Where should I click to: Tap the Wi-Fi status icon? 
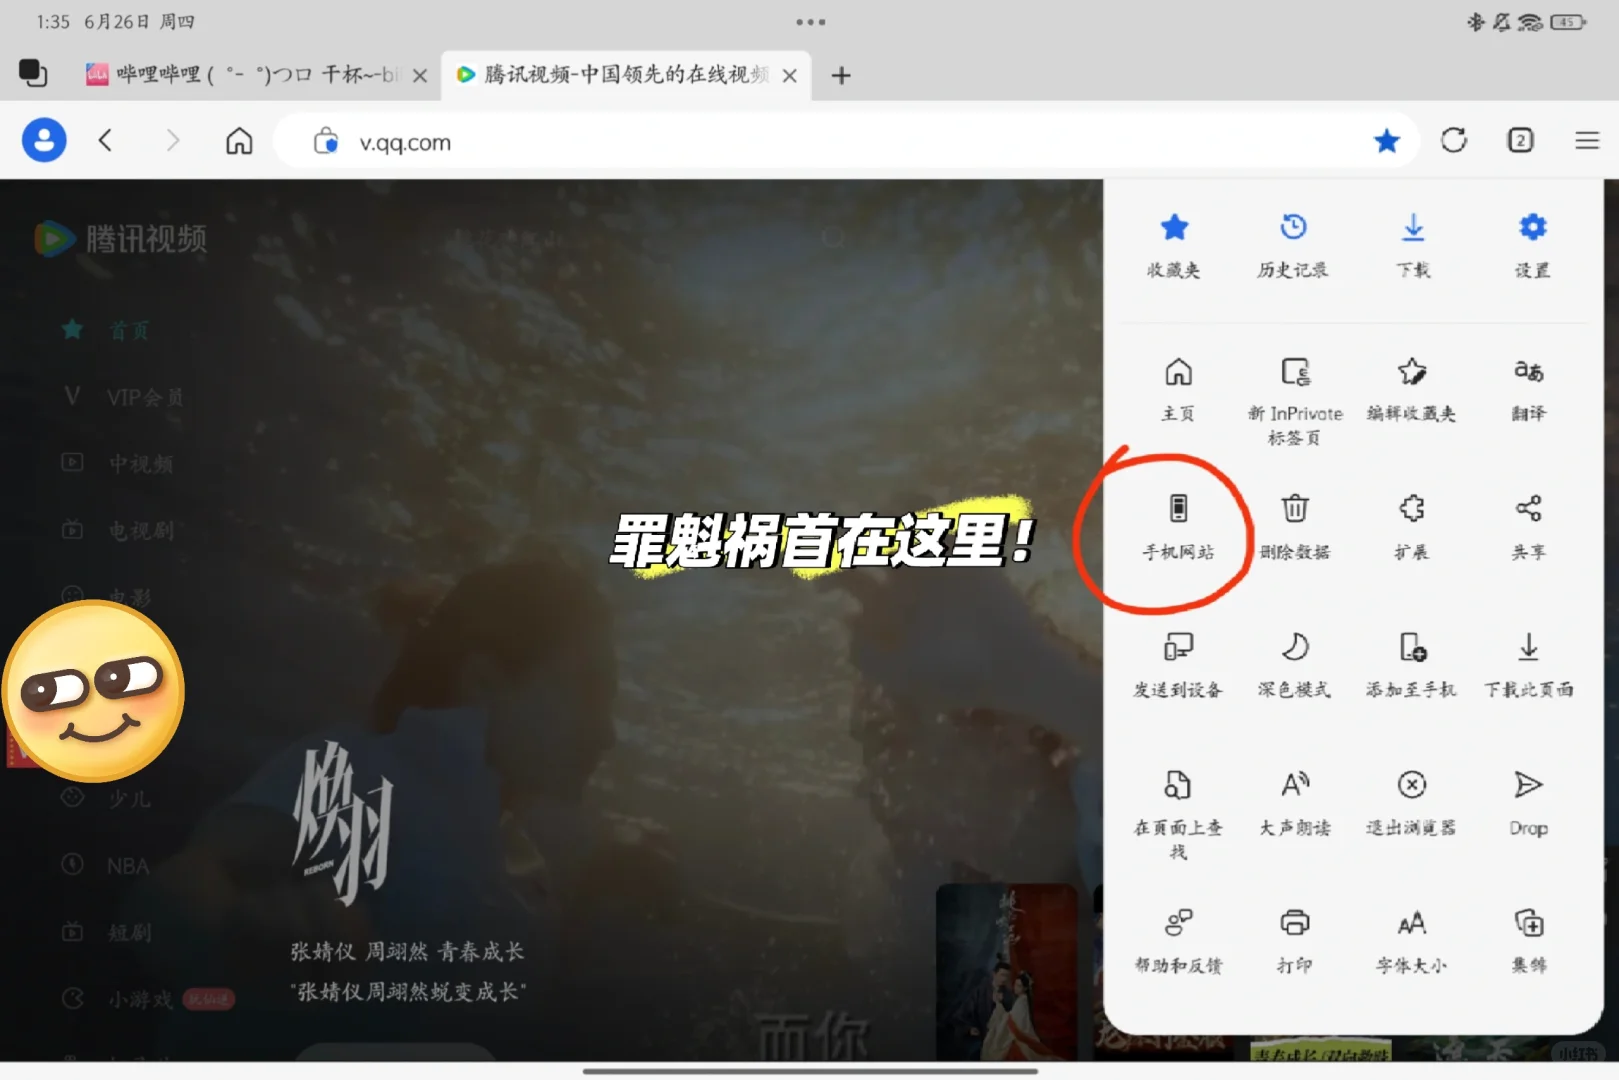[1530, 22]
